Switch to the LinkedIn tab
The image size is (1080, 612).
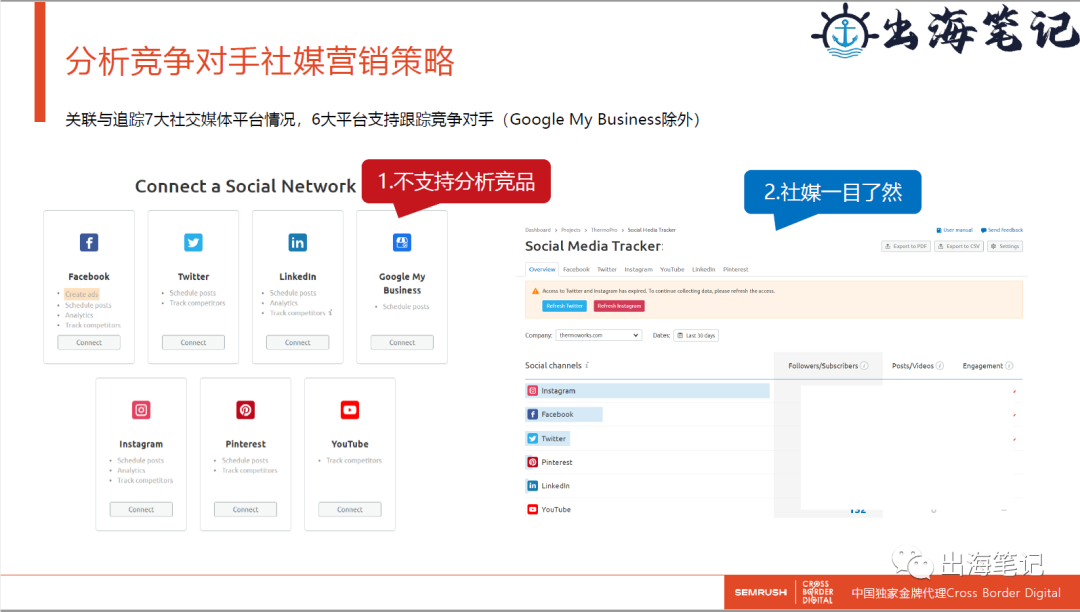703,269
